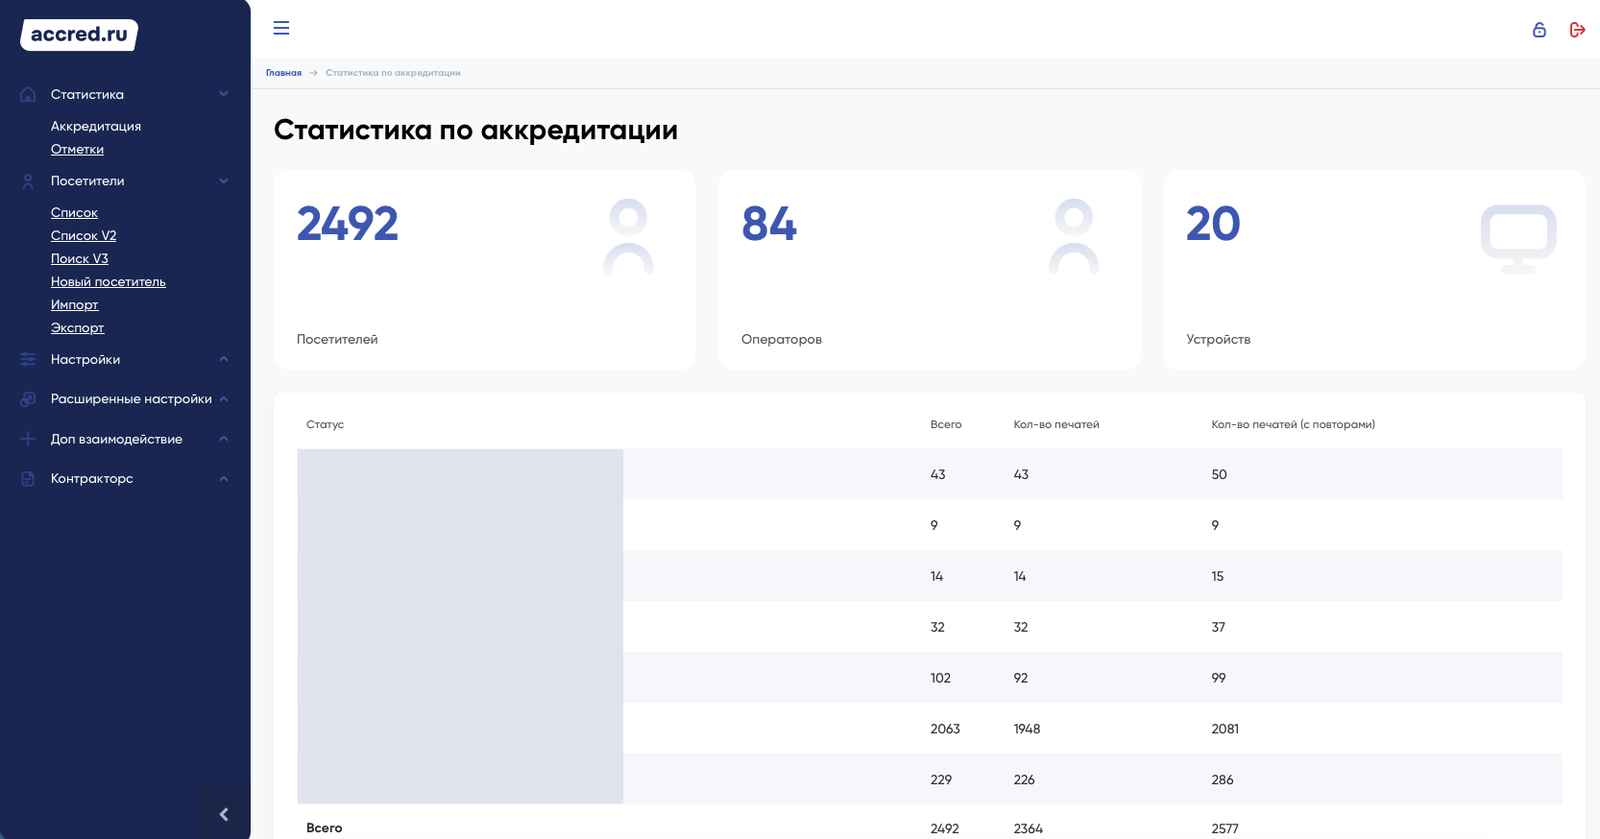Click the person icon beside Посетители
Screen dimensions: 1600x839
[x=28, y=181]
